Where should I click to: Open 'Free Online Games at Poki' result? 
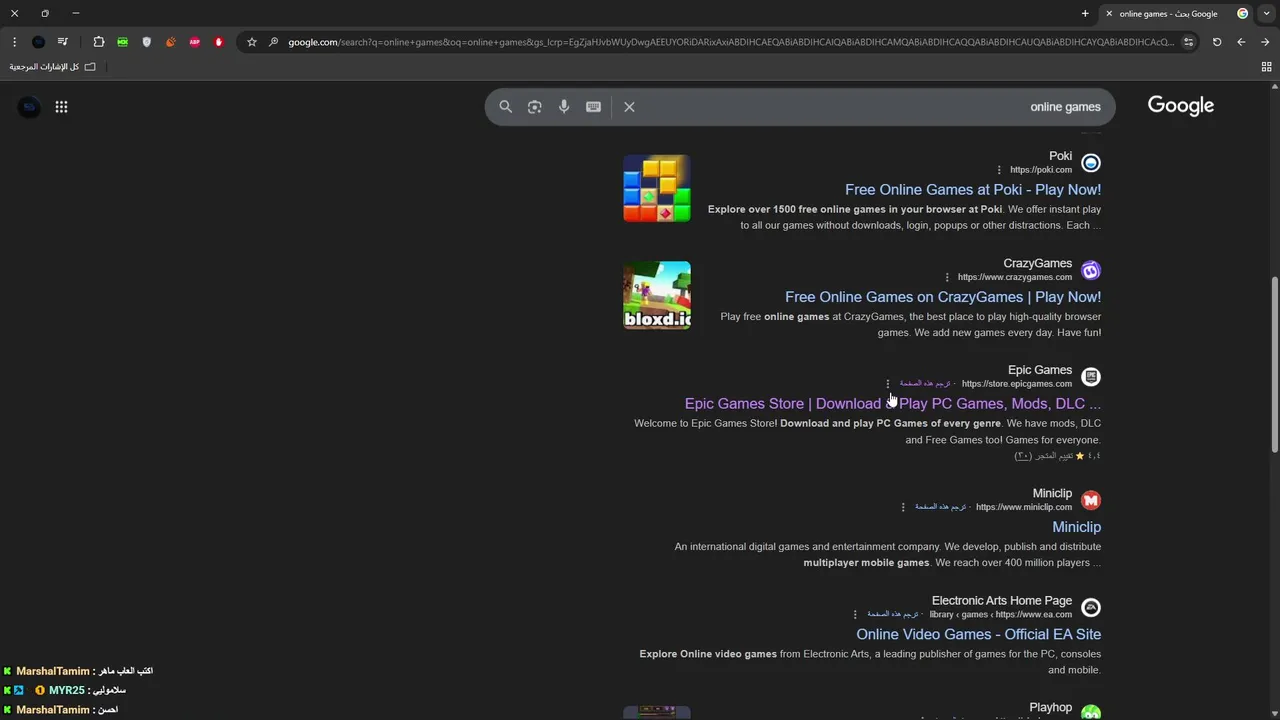click(x=973, y=189)
